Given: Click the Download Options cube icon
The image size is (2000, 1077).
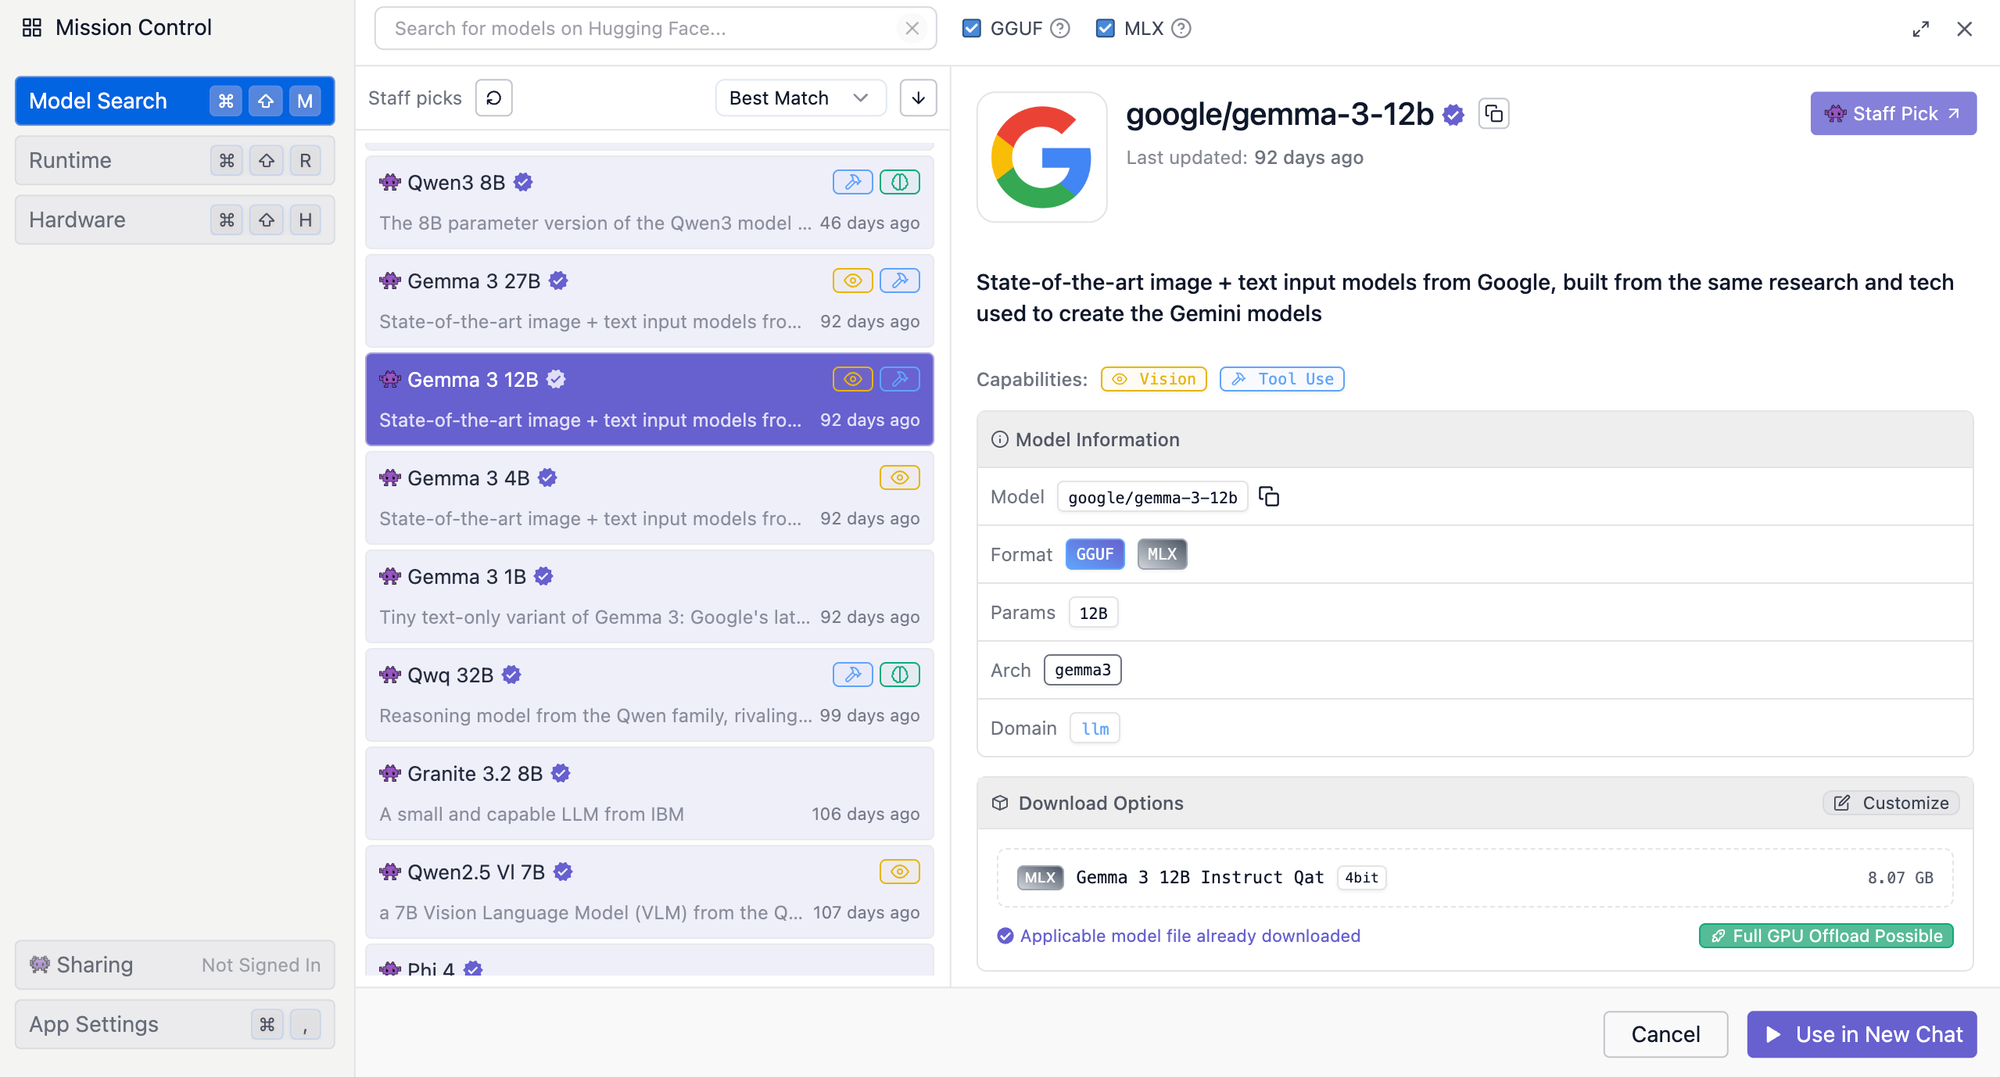Looking at the screenshot, I should click(x=1000, y=803).
